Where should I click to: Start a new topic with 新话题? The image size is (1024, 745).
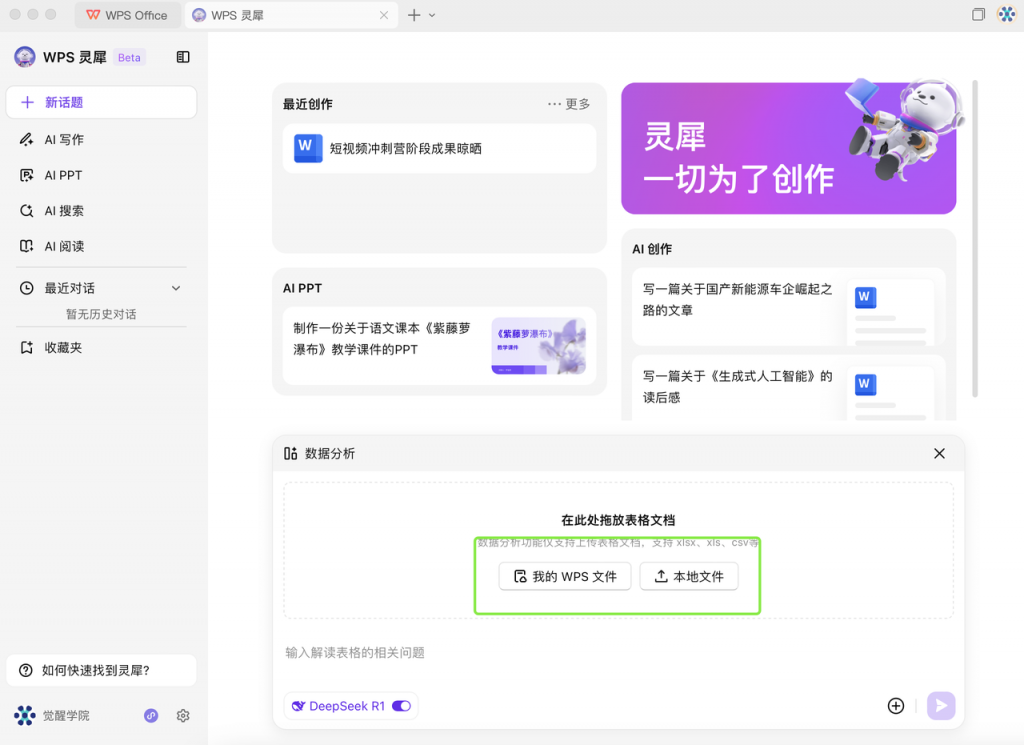click(x=101, y=103)
